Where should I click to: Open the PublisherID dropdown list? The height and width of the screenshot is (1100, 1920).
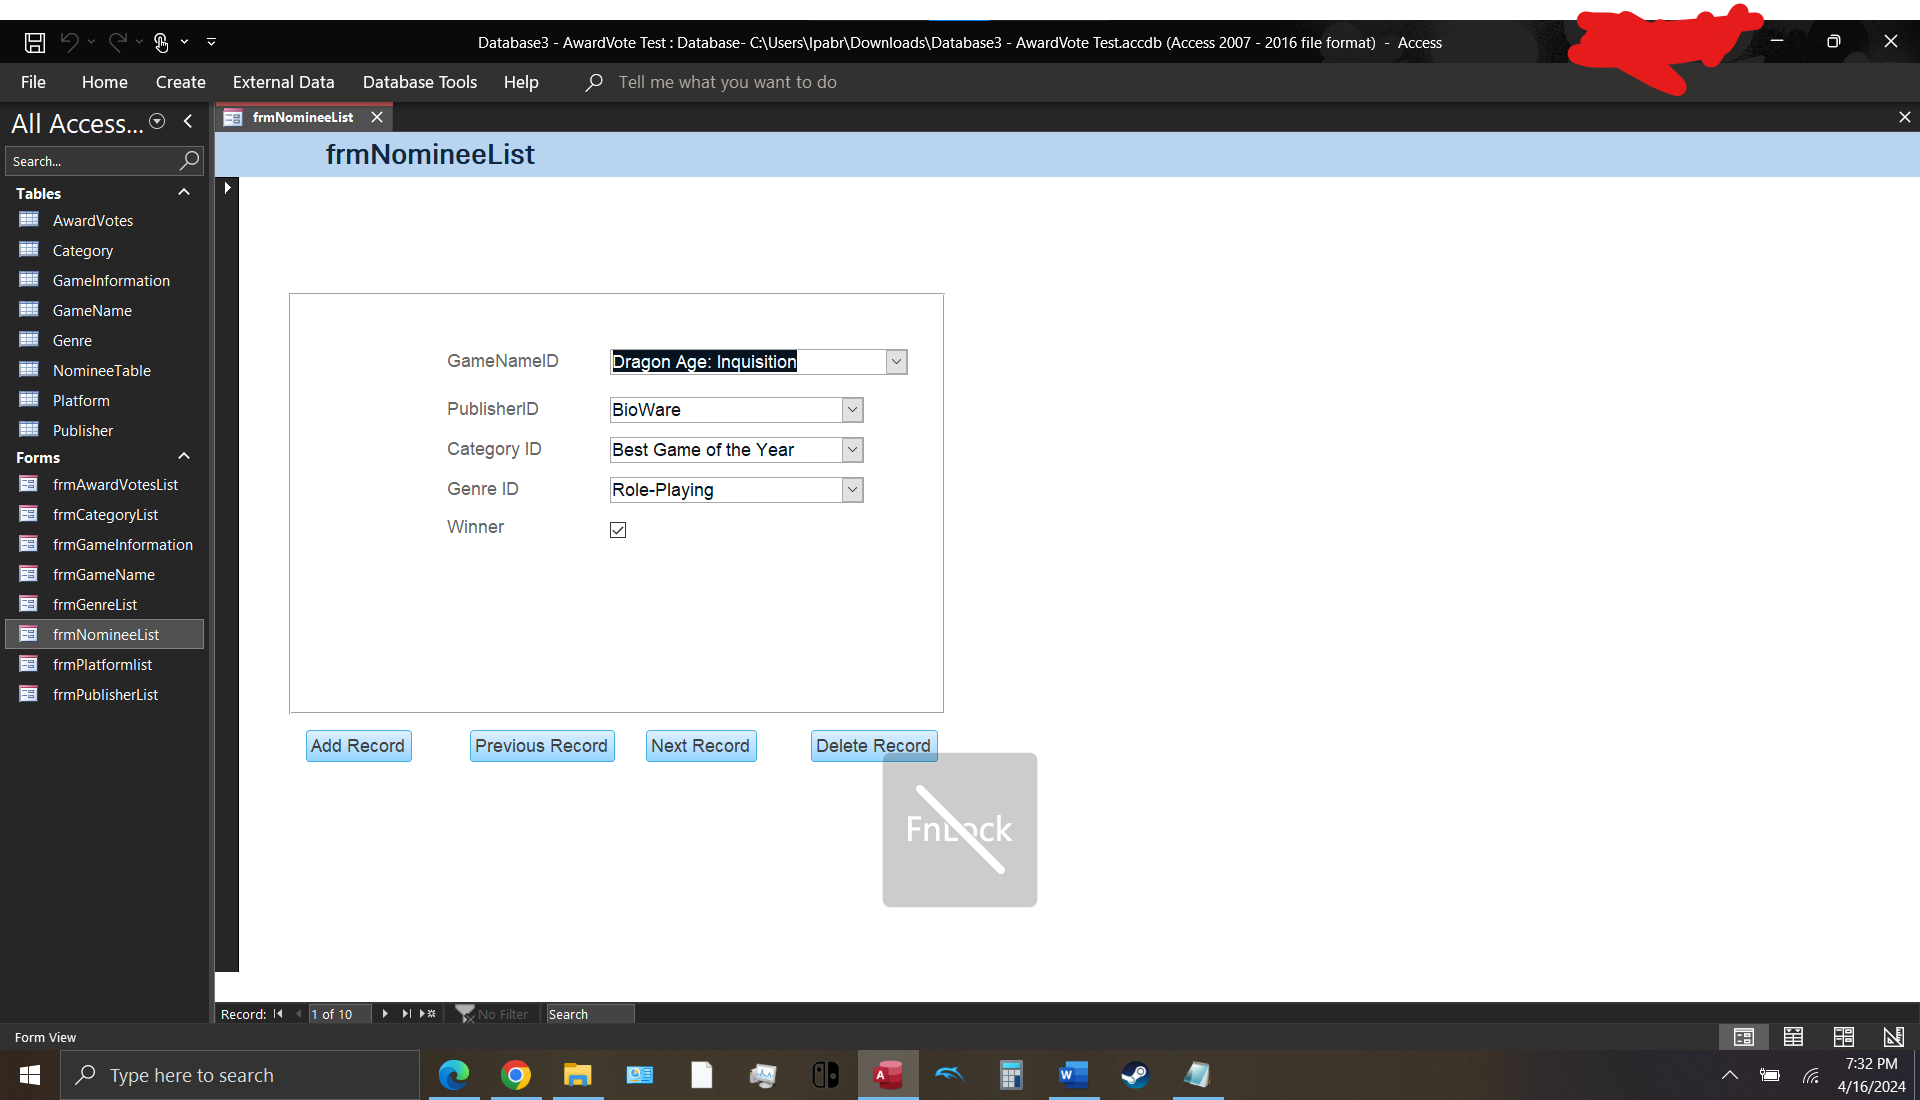[852, 410]
